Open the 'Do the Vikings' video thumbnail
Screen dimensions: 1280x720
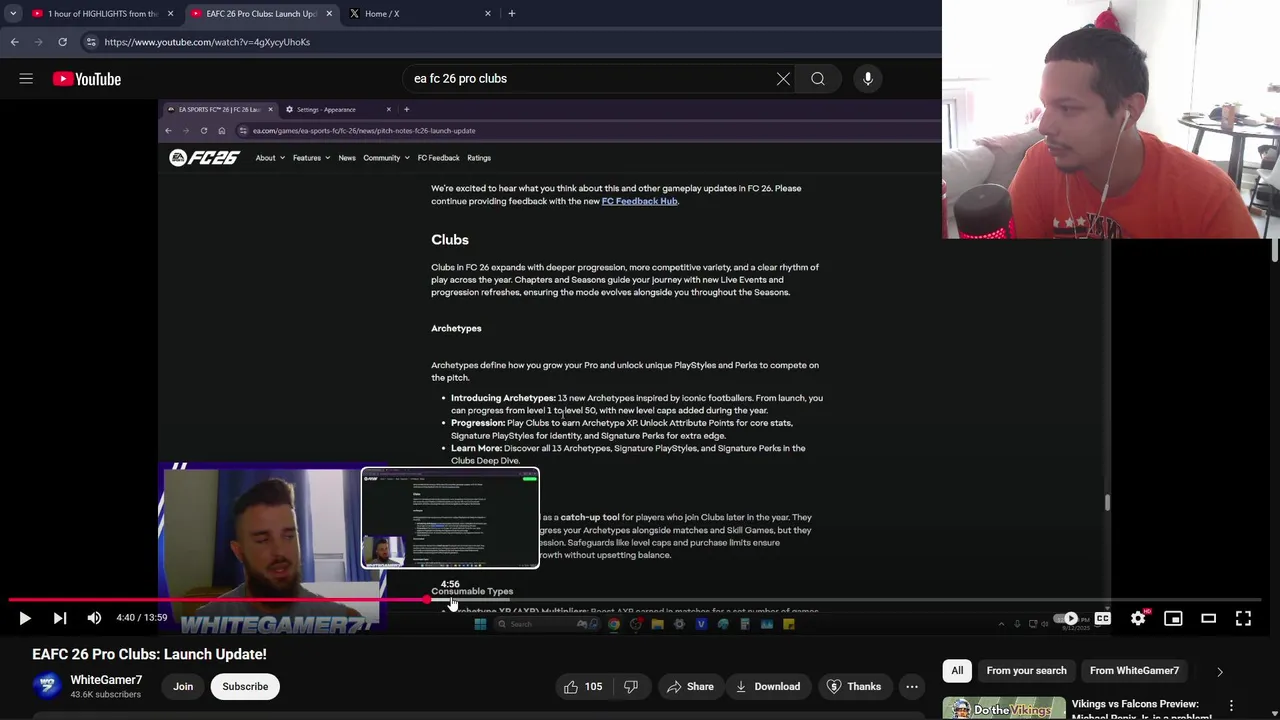point(1003,709)
